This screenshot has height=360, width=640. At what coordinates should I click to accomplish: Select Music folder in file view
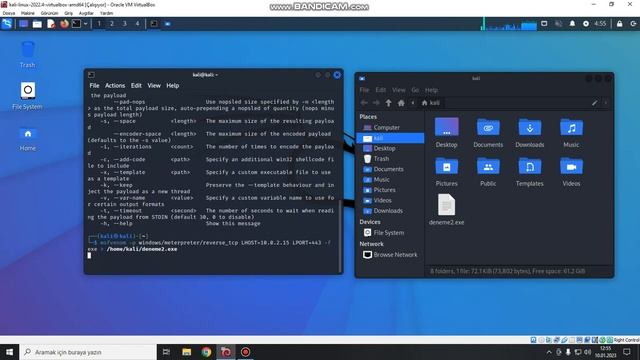pyautogui.click(x=571, y=132)
